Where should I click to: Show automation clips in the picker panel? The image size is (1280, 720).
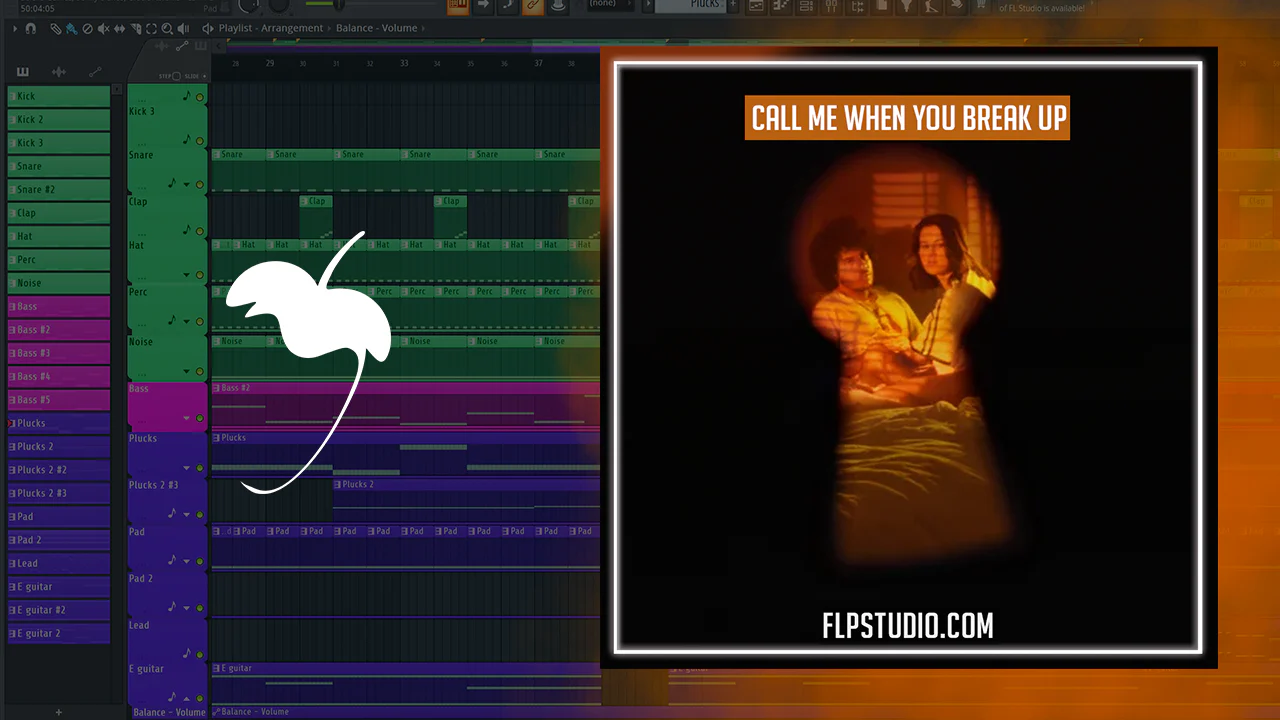pos(95,72)
